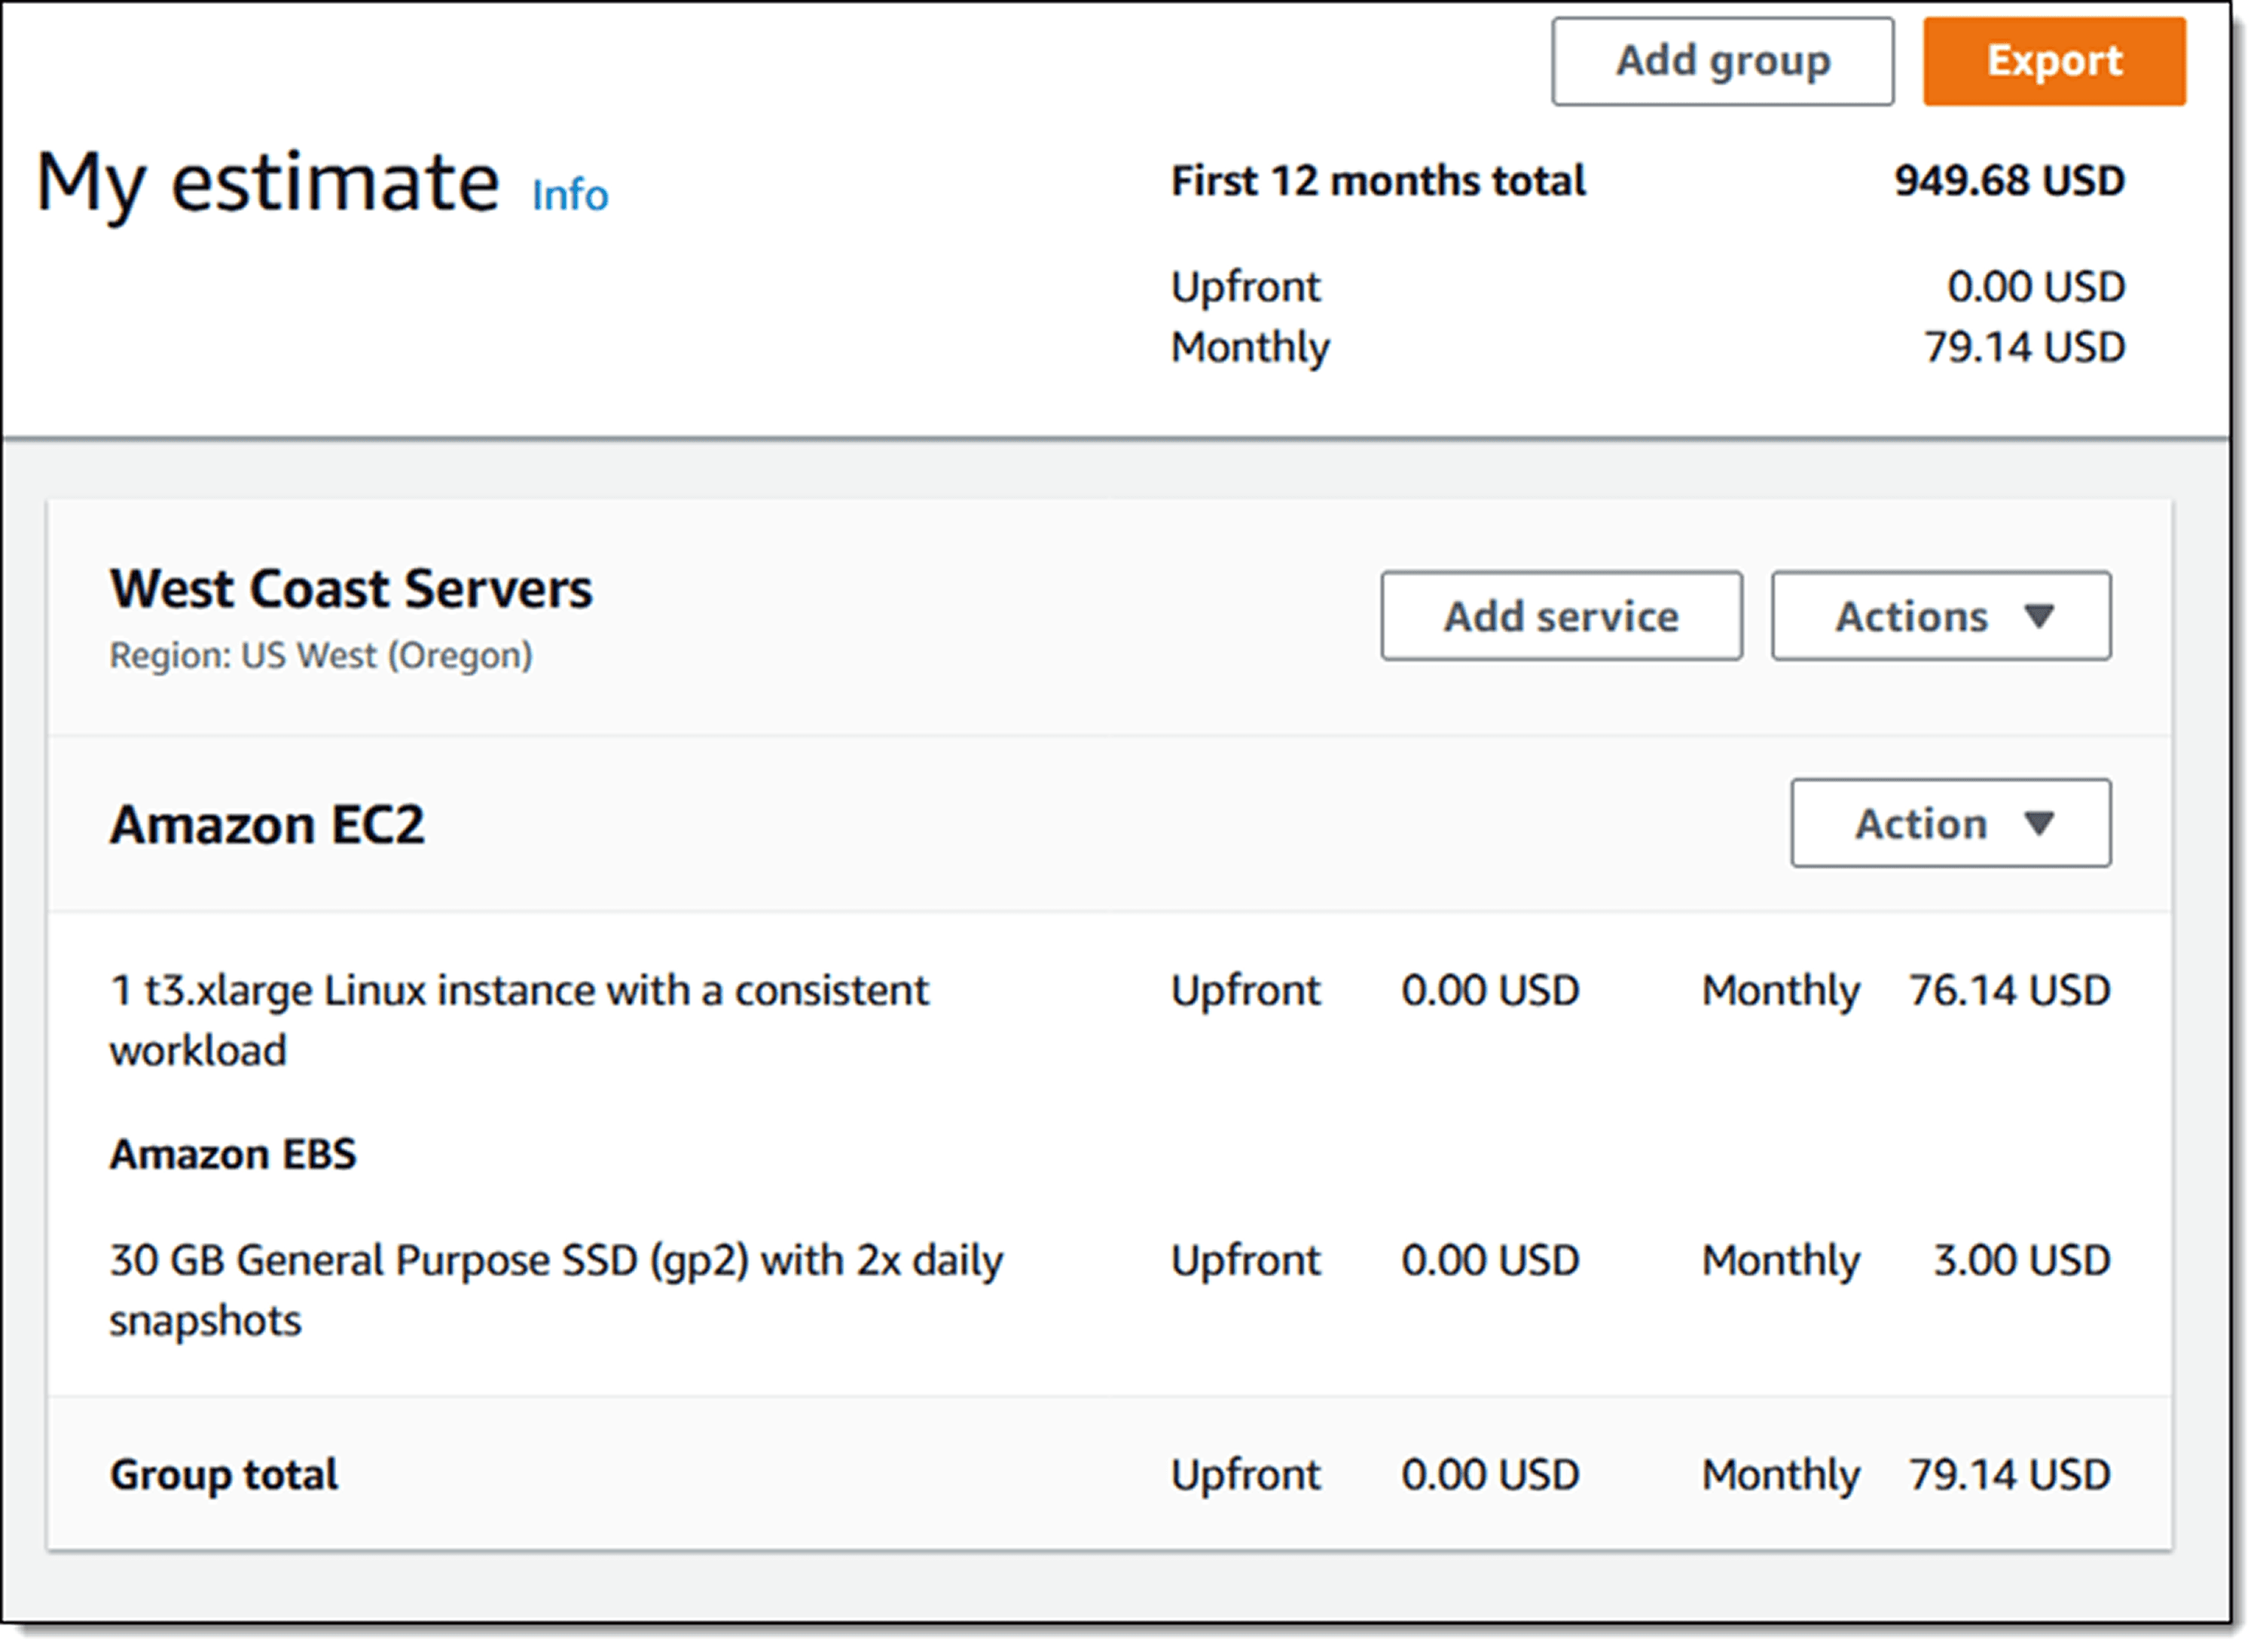The height and width of the screenshot is (1652, 2260).
Task: Export the estimate with the orange button
Action: point(2054,61)
